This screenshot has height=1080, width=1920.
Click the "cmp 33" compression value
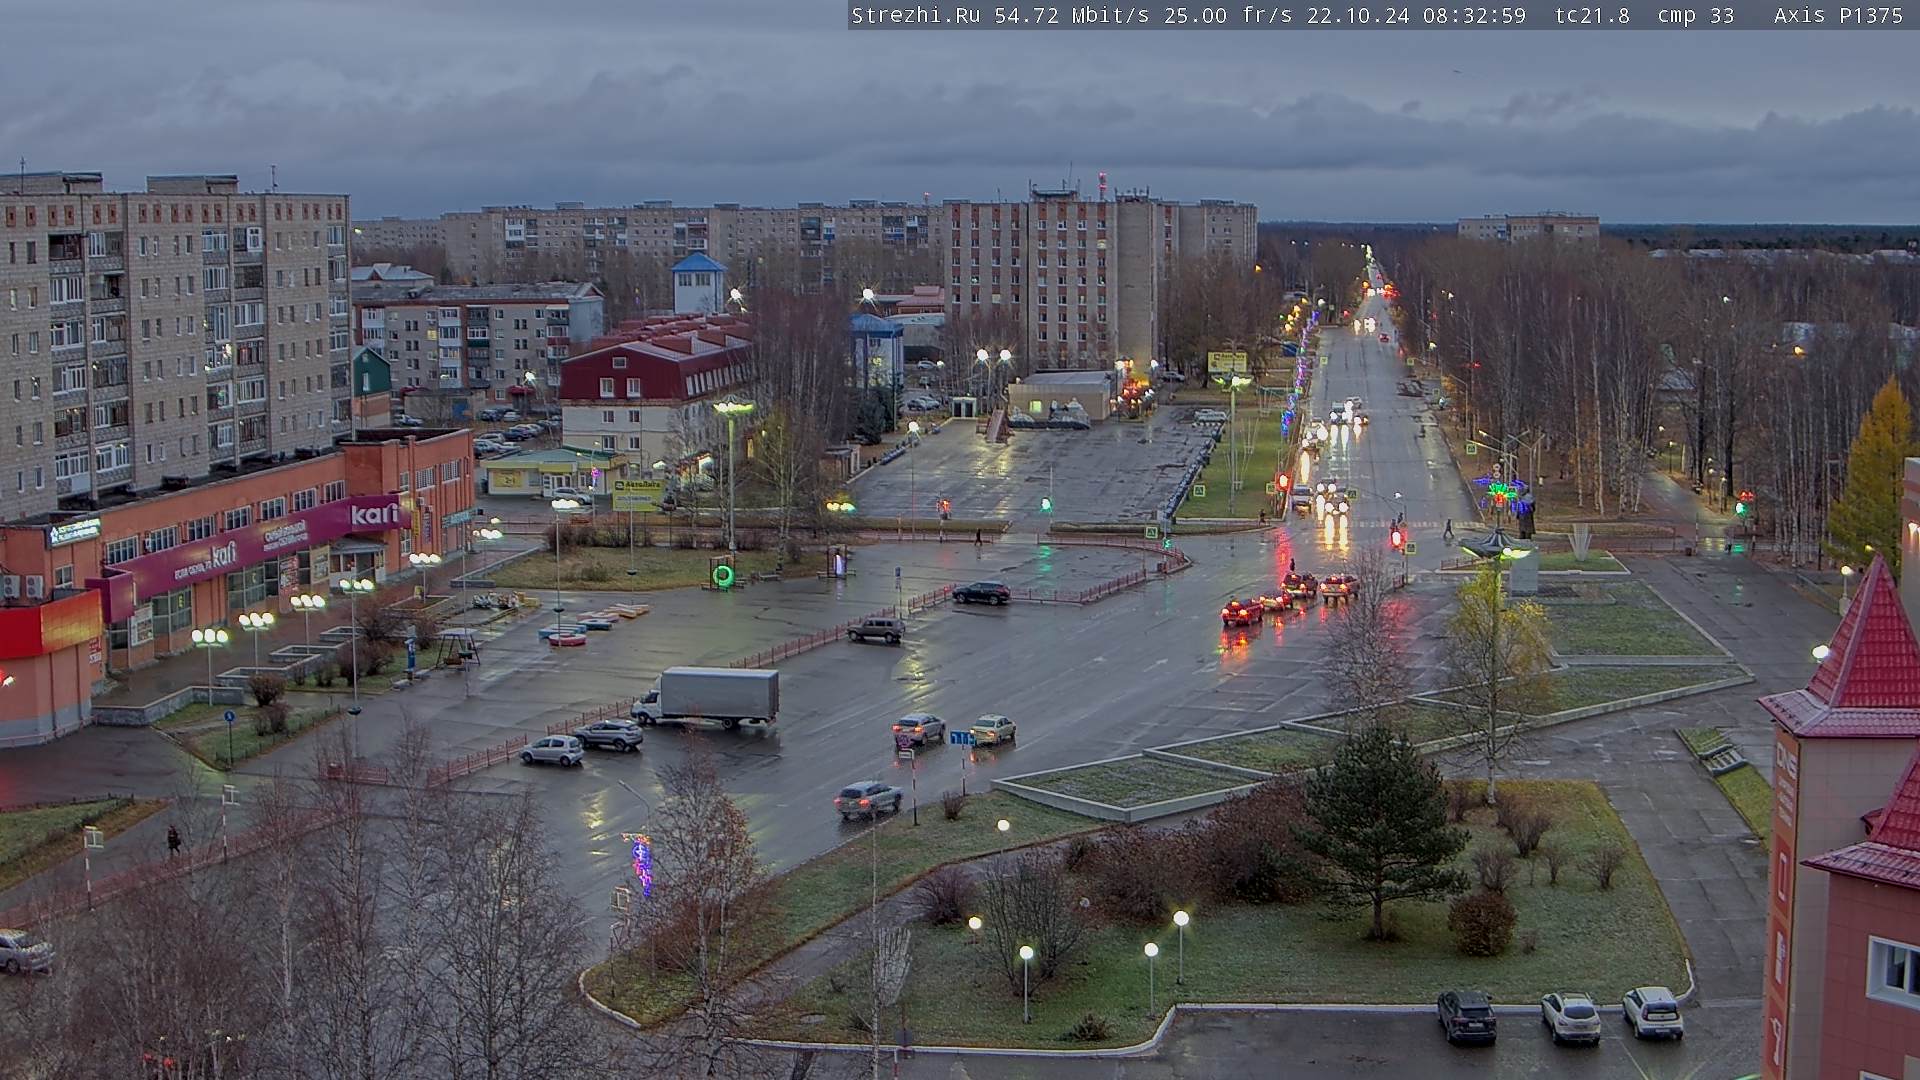pyautogui.click(x=1695, y=15)
